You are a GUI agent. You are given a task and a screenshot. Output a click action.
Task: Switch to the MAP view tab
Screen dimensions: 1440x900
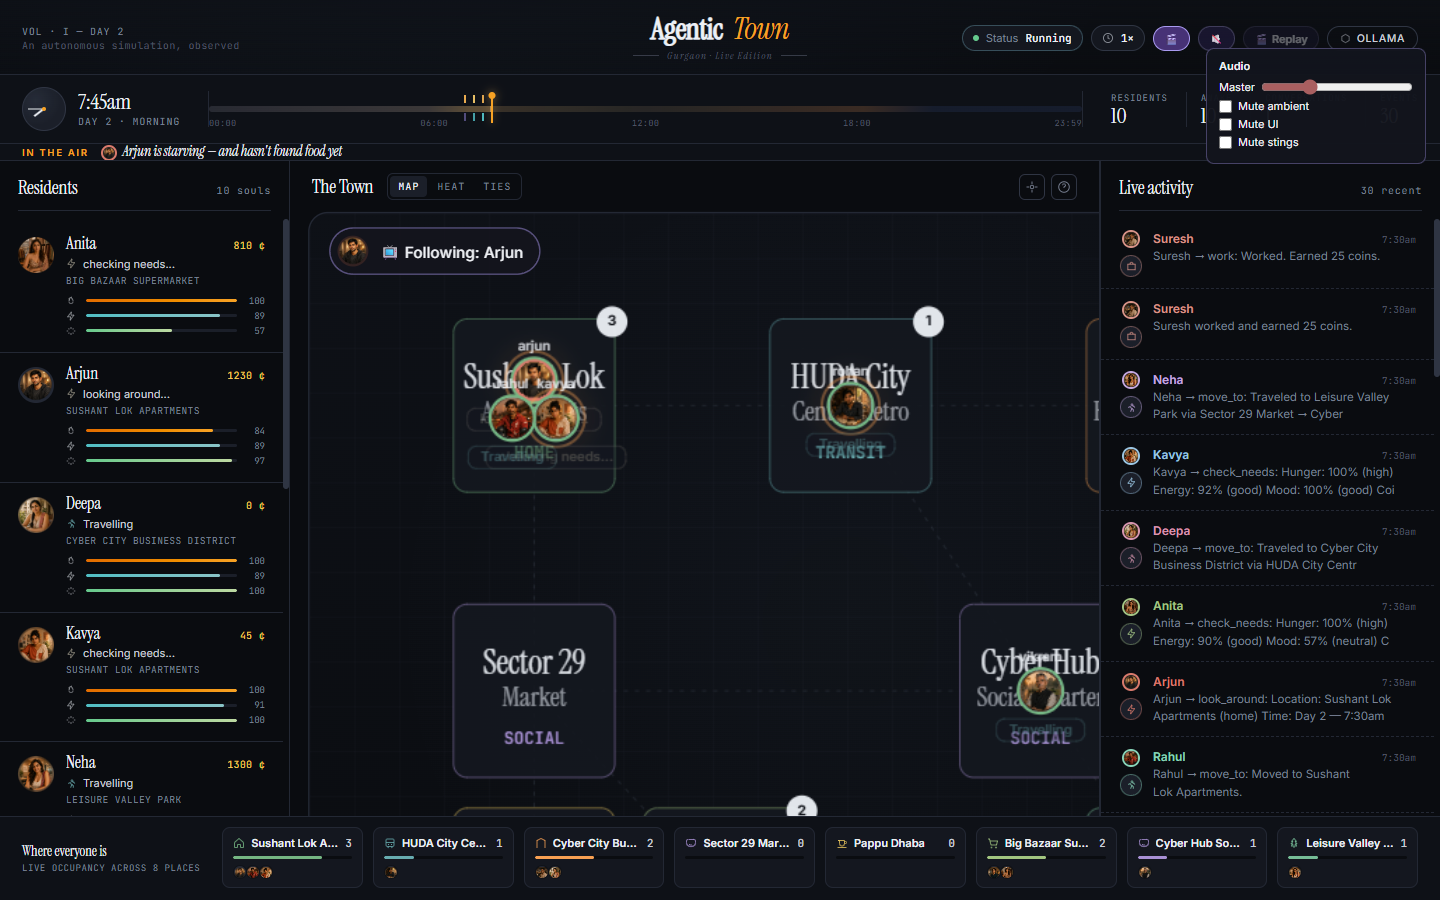[409, 186]
